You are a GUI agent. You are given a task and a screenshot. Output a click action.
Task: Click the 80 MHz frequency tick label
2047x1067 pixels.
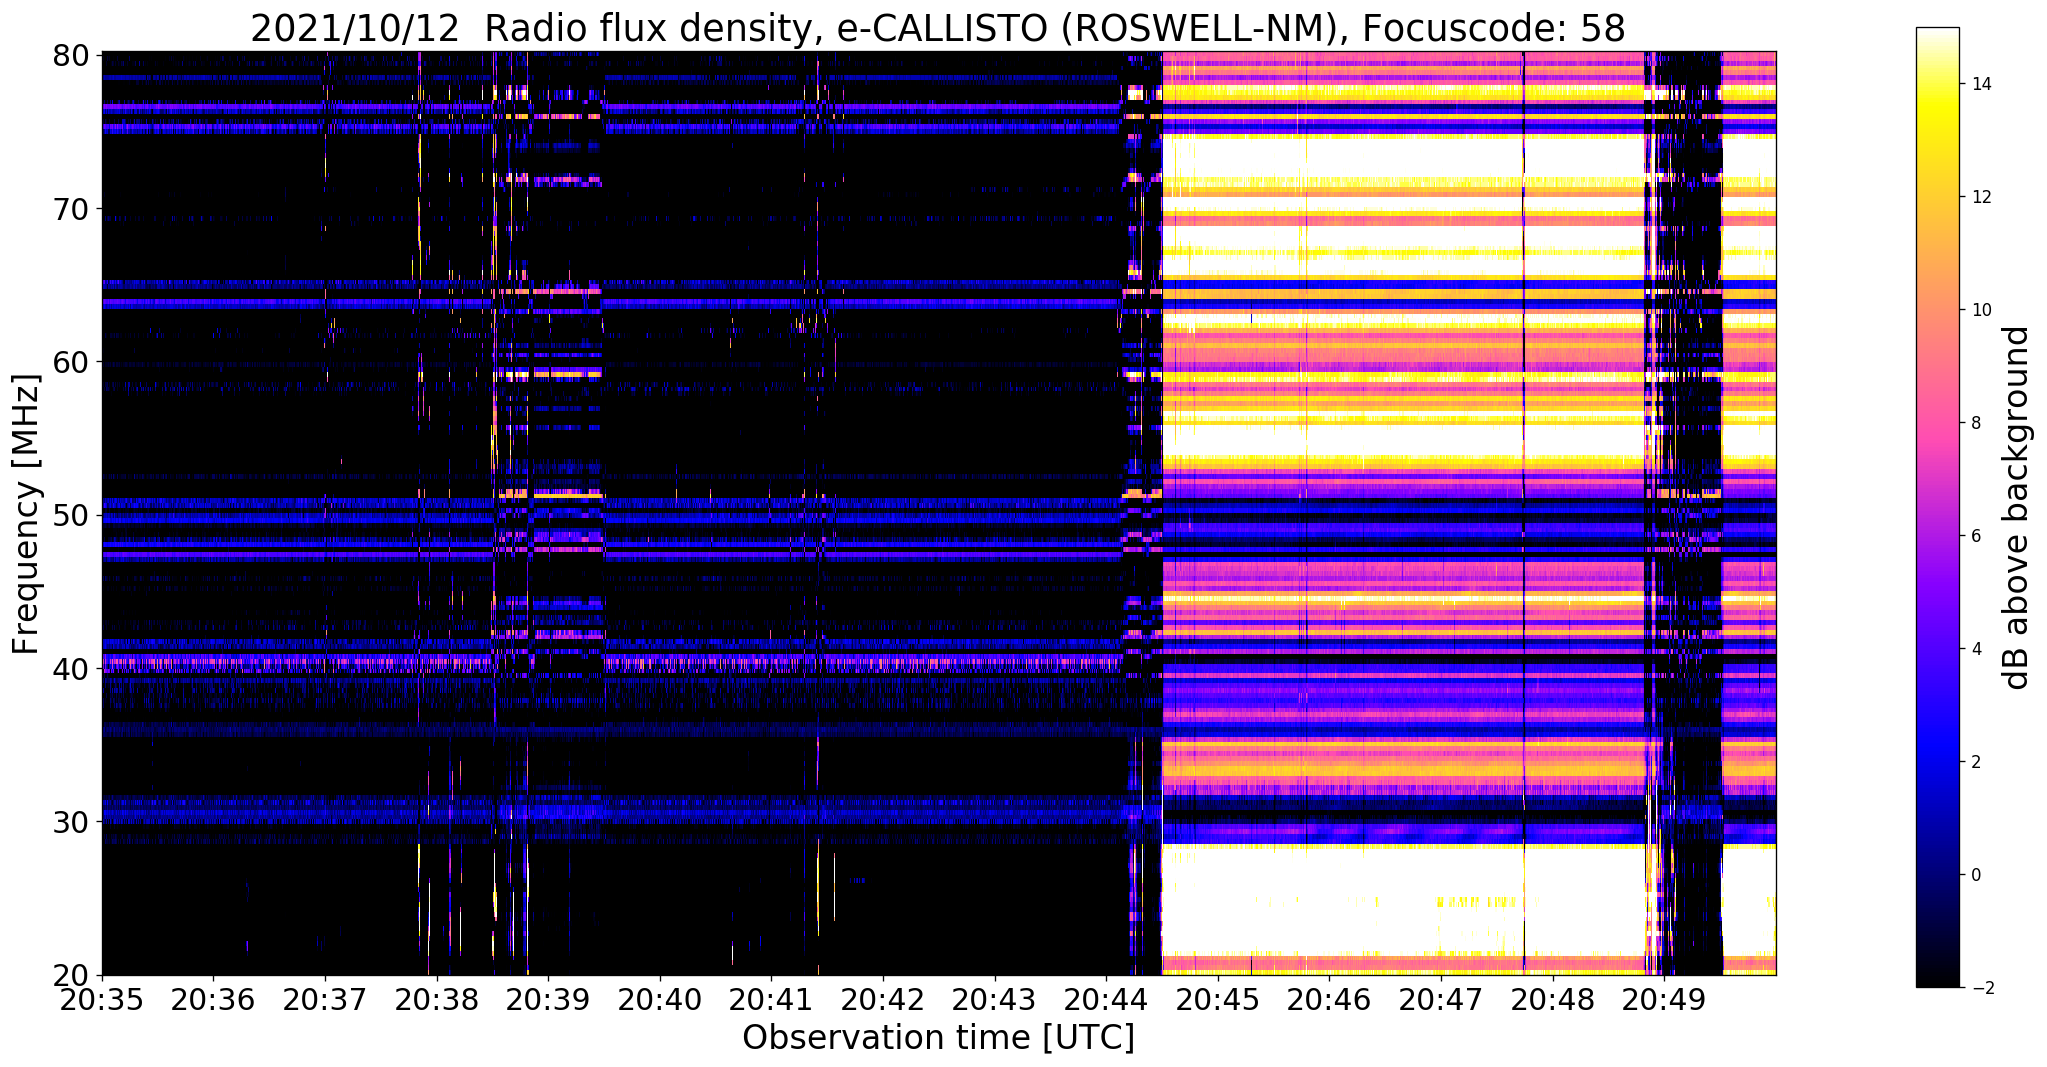pos(70,55)
